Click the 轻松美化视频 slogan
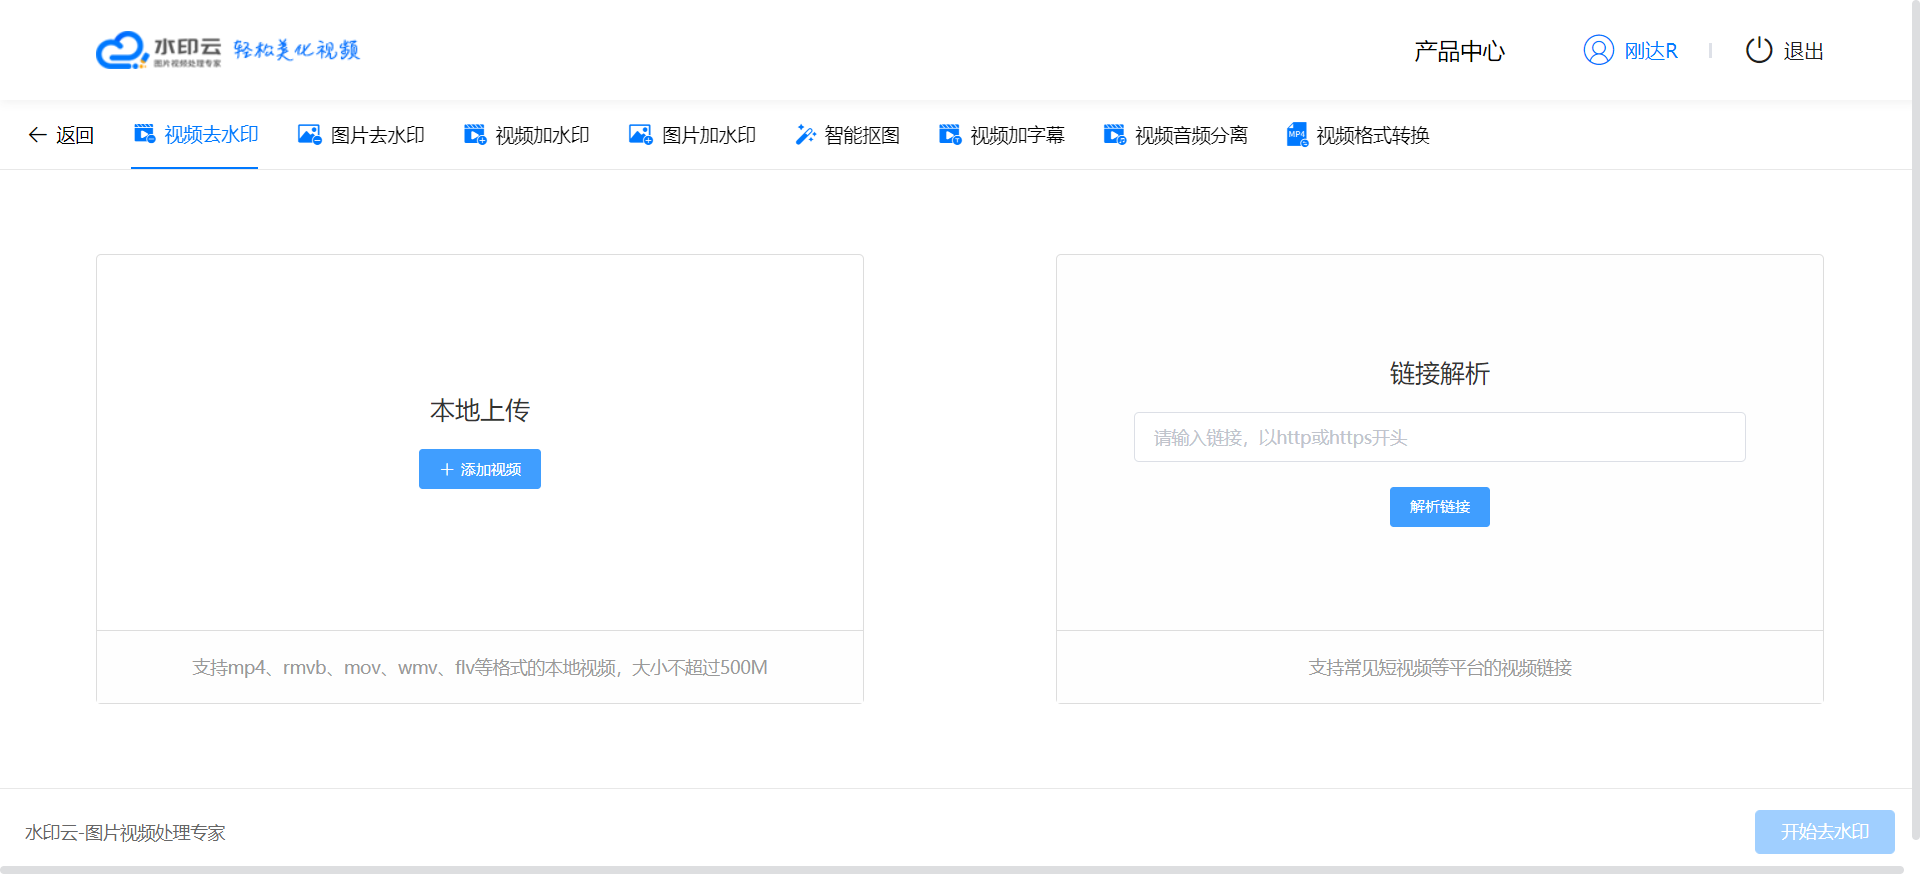 coord(297,50)
